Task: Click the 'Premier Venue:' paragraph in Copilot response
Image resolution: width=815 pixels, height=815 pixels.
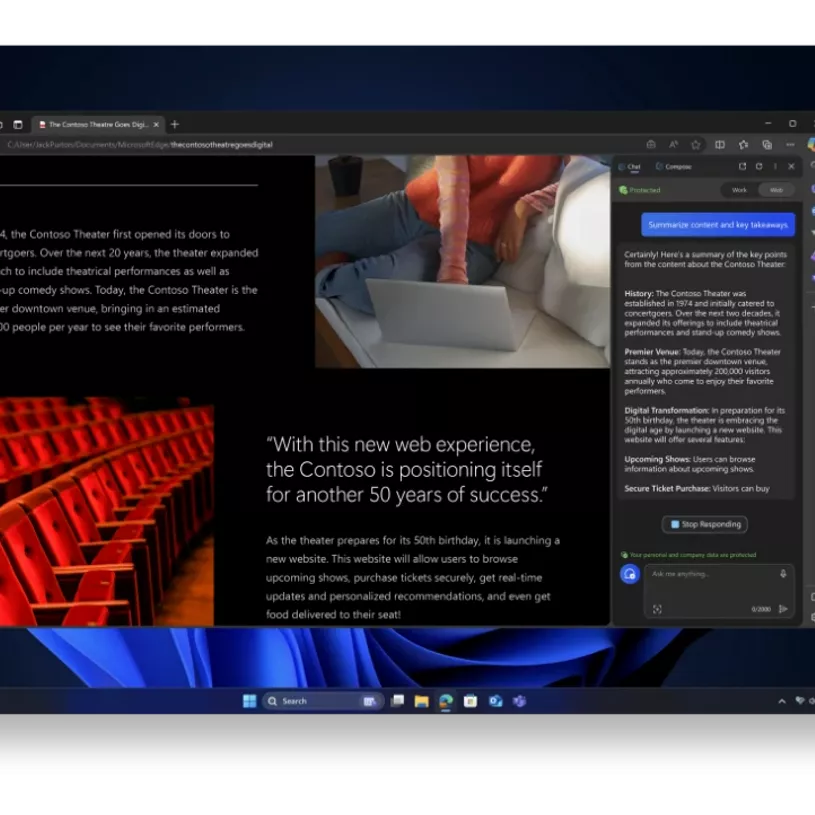Action: pos(703,372)
